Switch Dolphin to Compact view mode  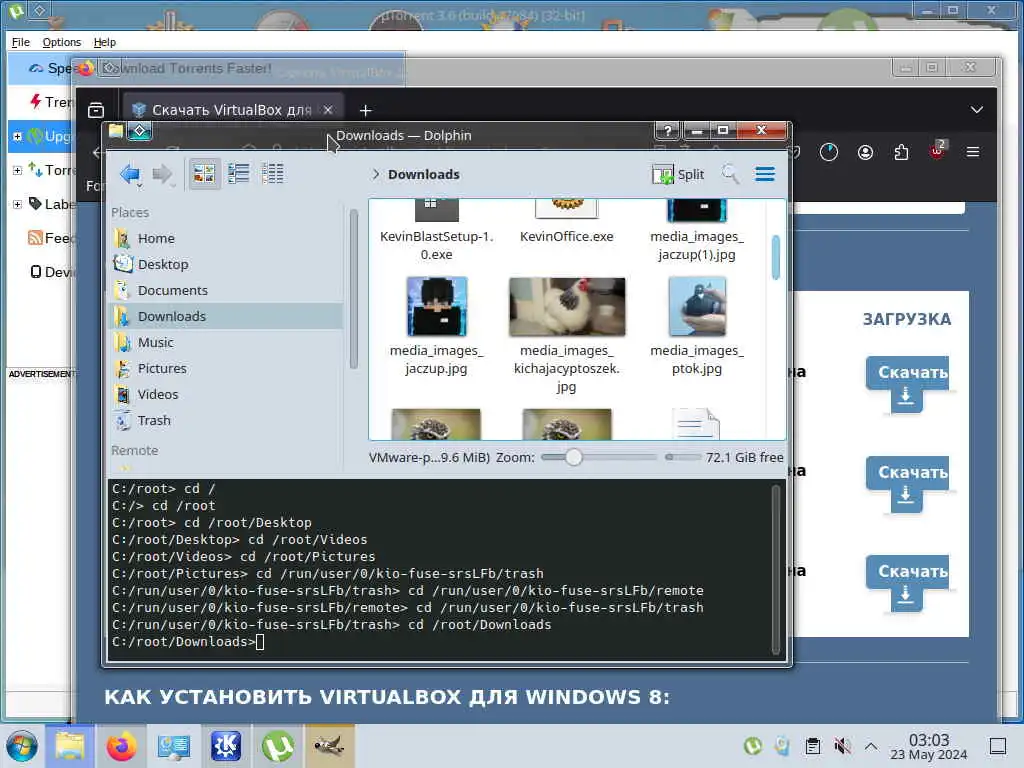tap(238, 174)
